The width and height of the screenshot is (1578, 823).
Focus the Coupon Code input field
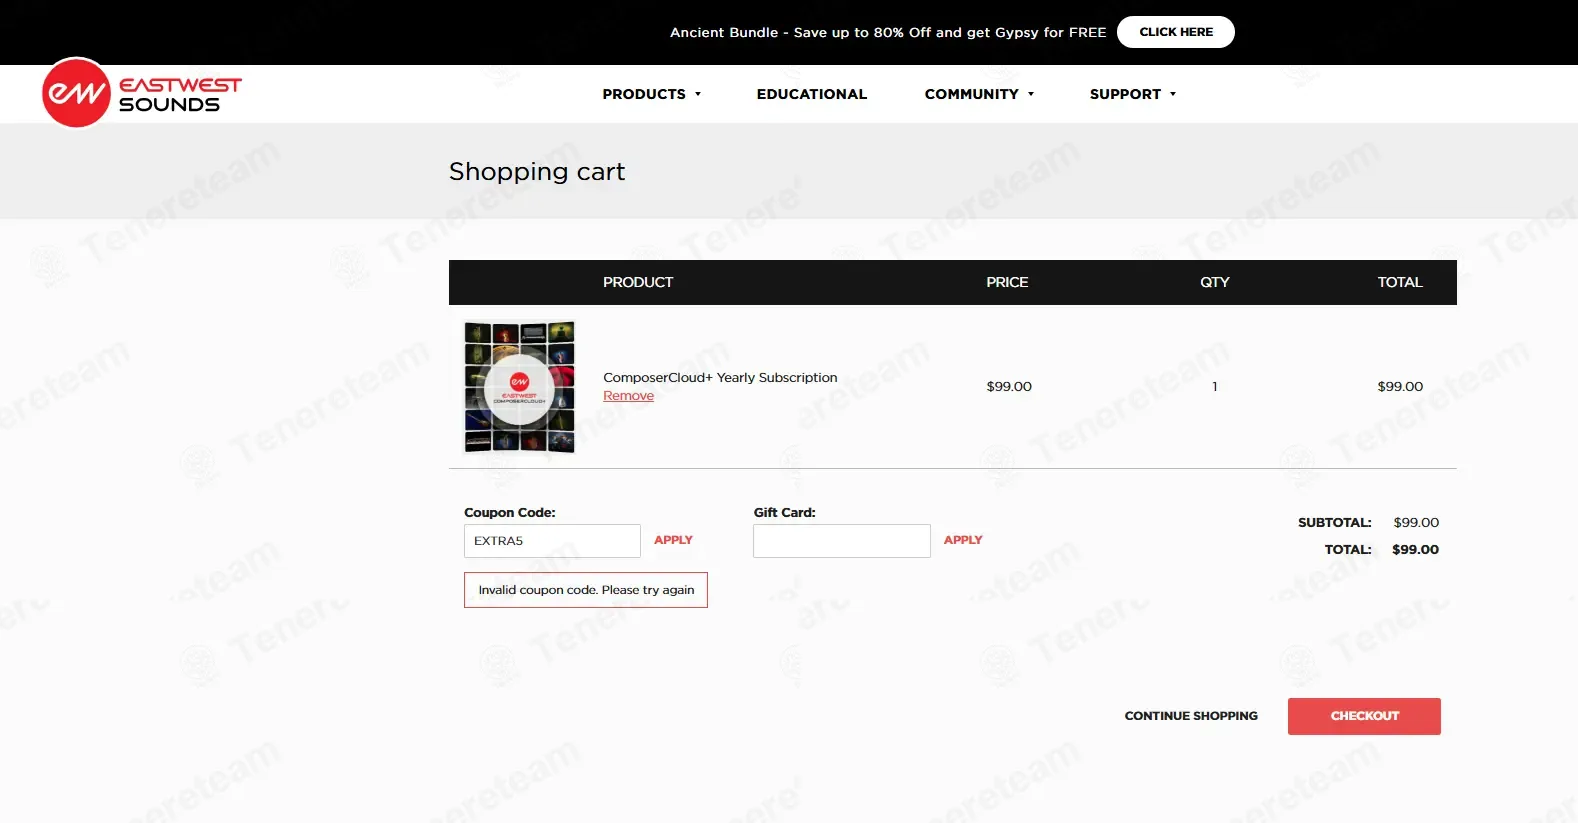[552, 541]
